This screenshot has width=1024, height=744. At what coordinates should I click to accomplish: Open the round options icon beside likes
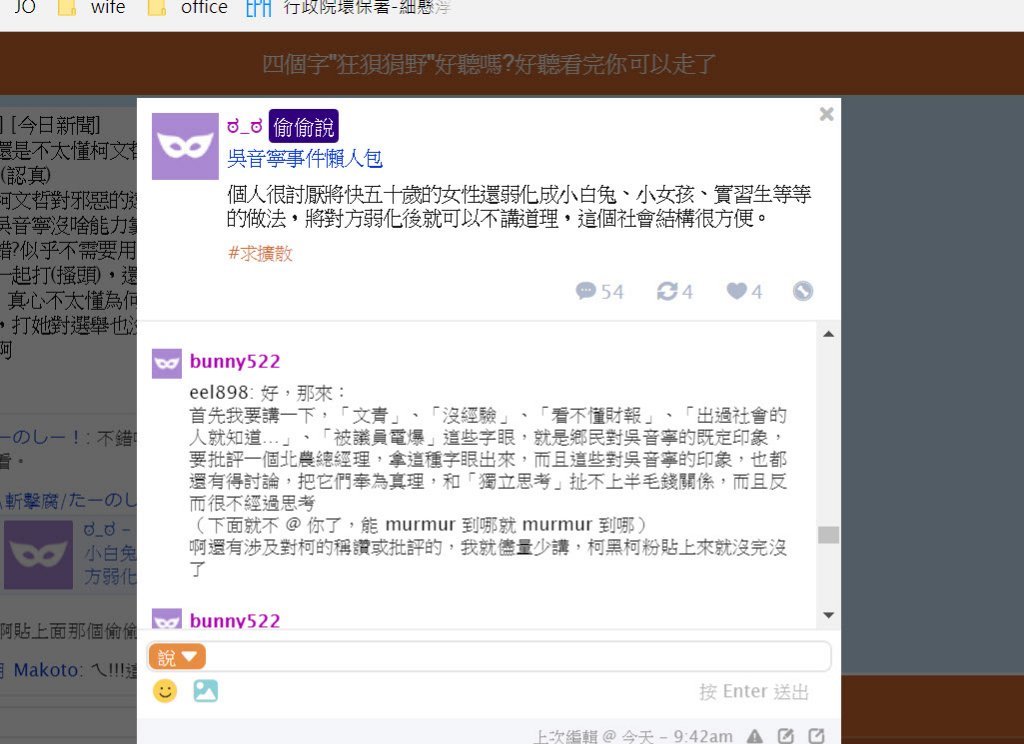click(803, 291)
